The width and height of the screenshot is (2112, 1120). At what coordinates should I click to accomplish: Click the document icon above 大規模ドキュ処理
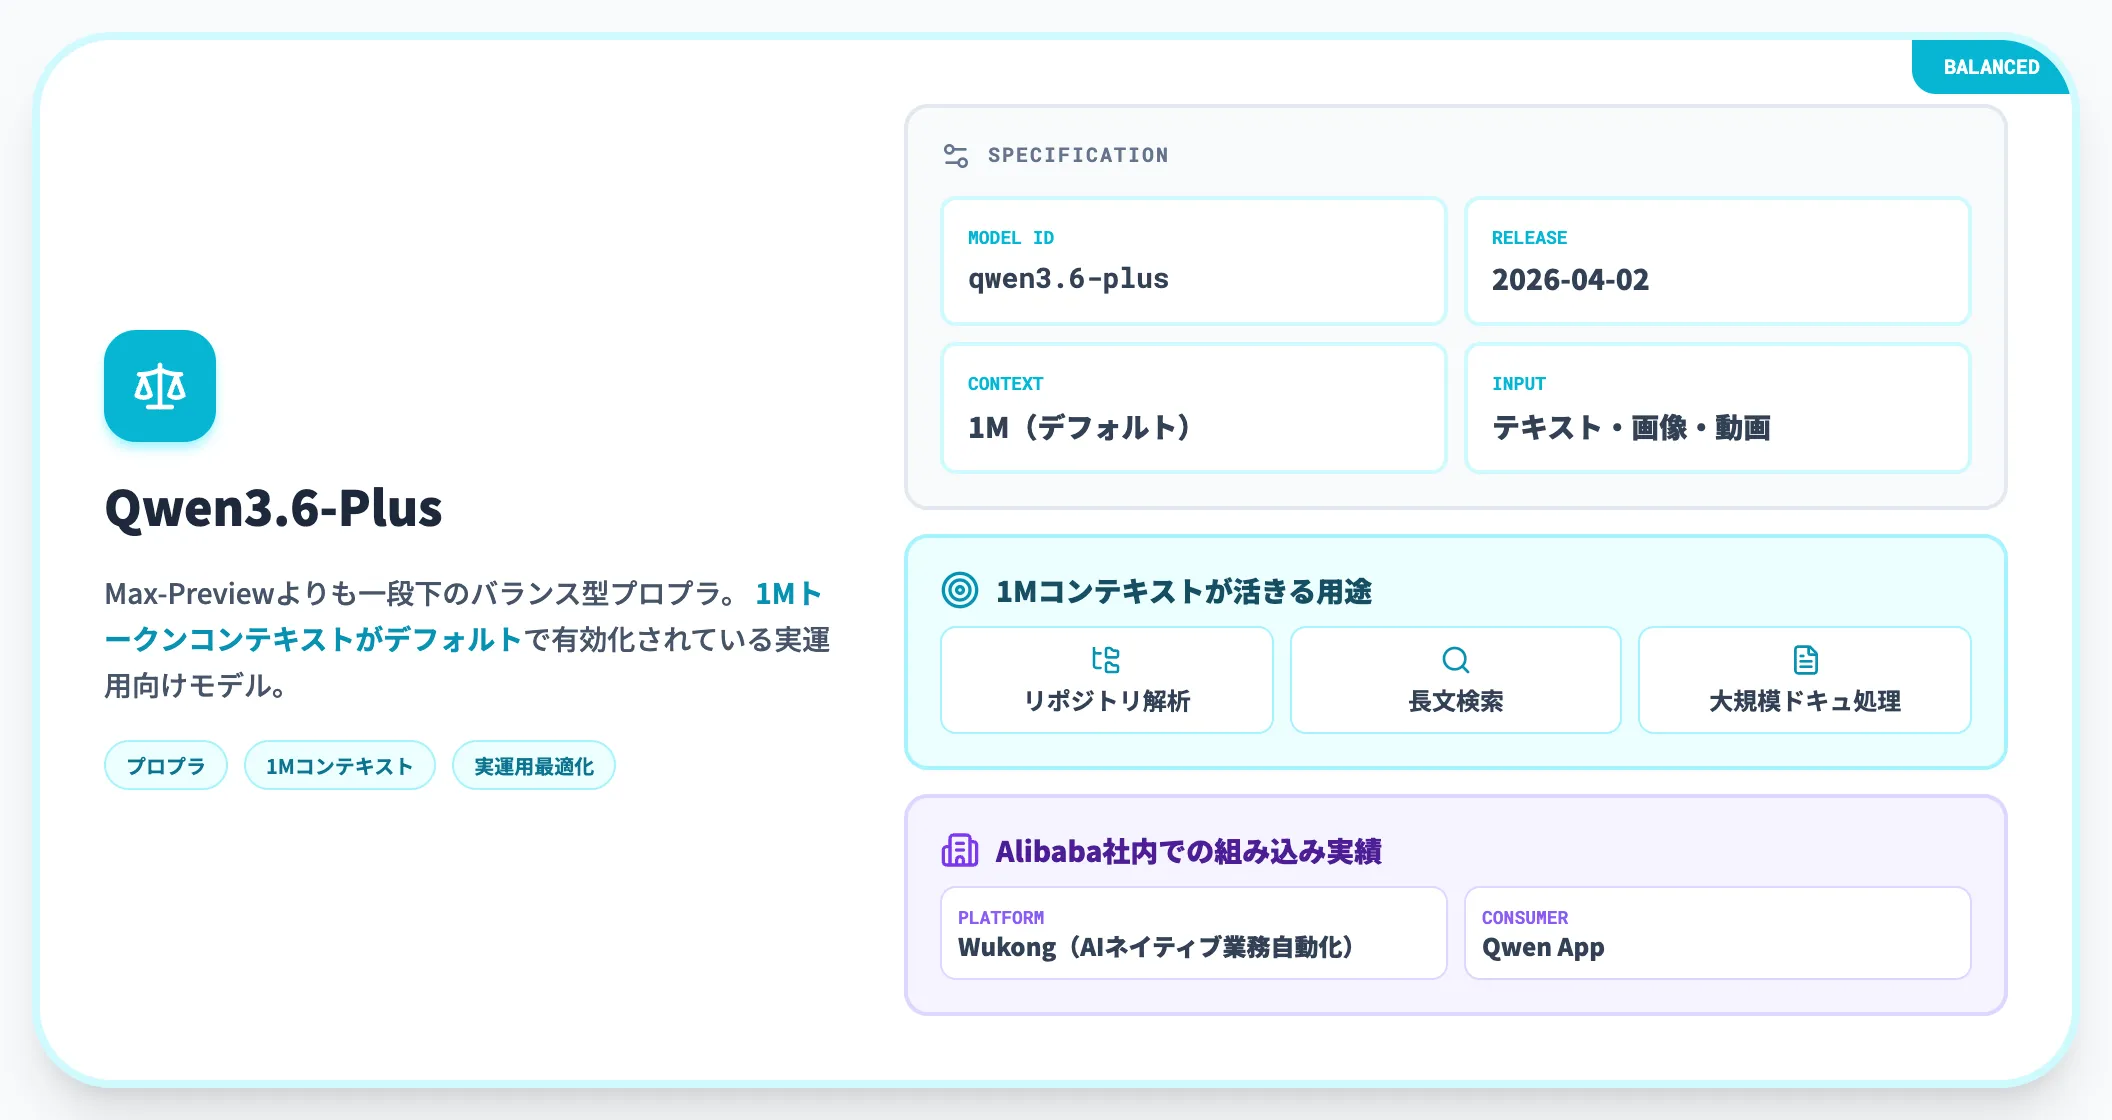(x=1805, y=660)
